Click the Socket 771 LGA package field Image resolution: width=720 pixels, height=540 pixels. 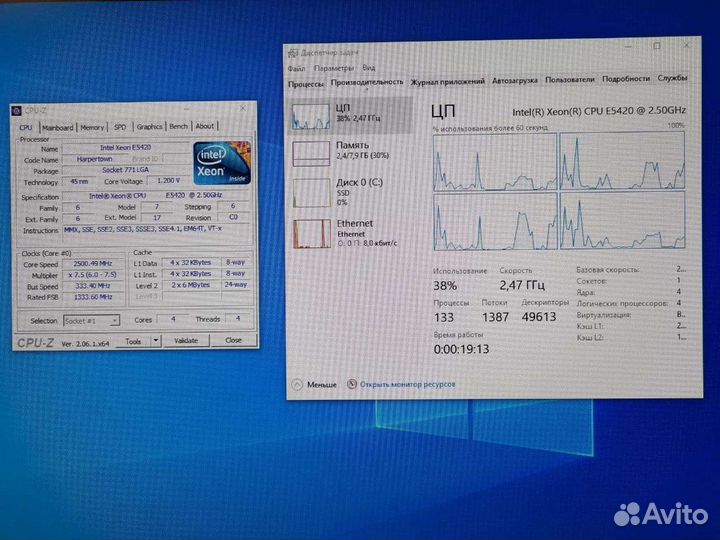click(x=125, y=170)
